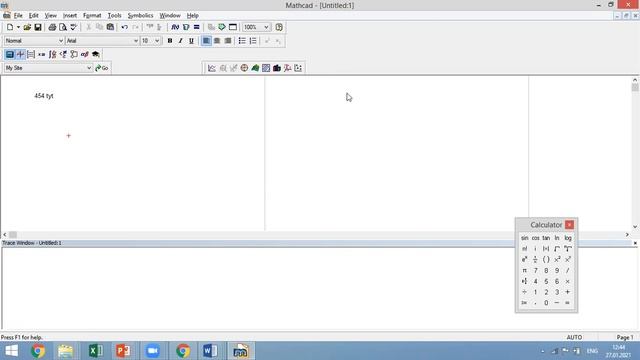Open Print Preview icon

[63, 27]
